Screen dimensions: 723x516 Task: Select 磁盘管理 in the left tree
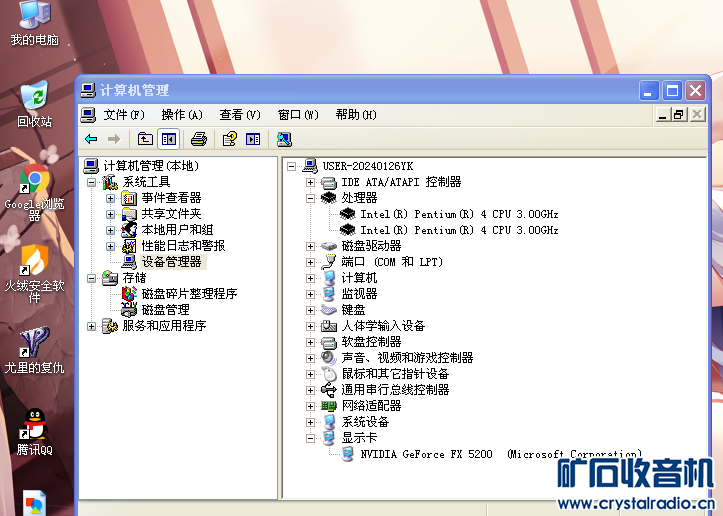click(x=166, y=309)
